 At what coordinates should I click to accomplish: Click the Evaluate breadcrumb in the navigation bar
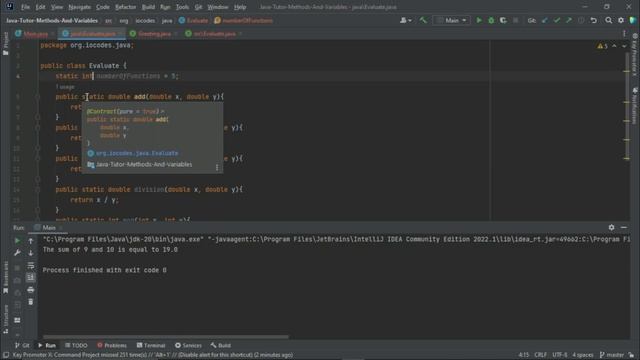point(194,20)
